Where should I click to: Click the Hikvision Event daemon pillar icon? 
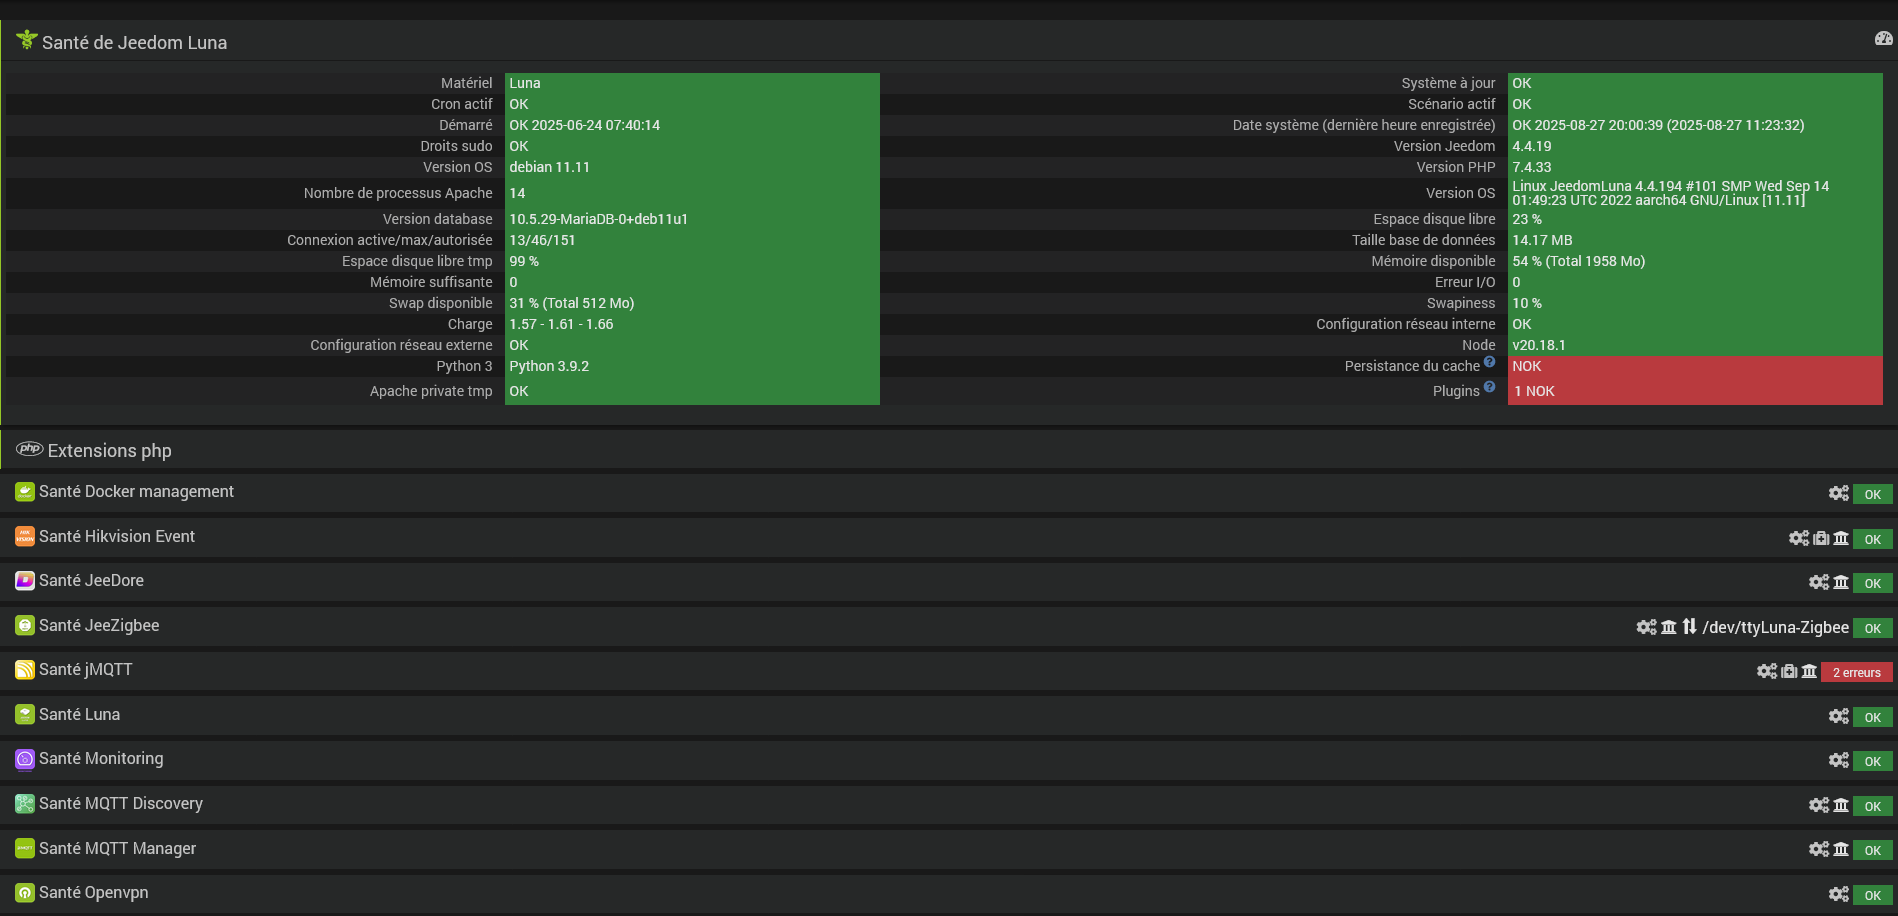pyautogui.click(x=1841, y=538)
